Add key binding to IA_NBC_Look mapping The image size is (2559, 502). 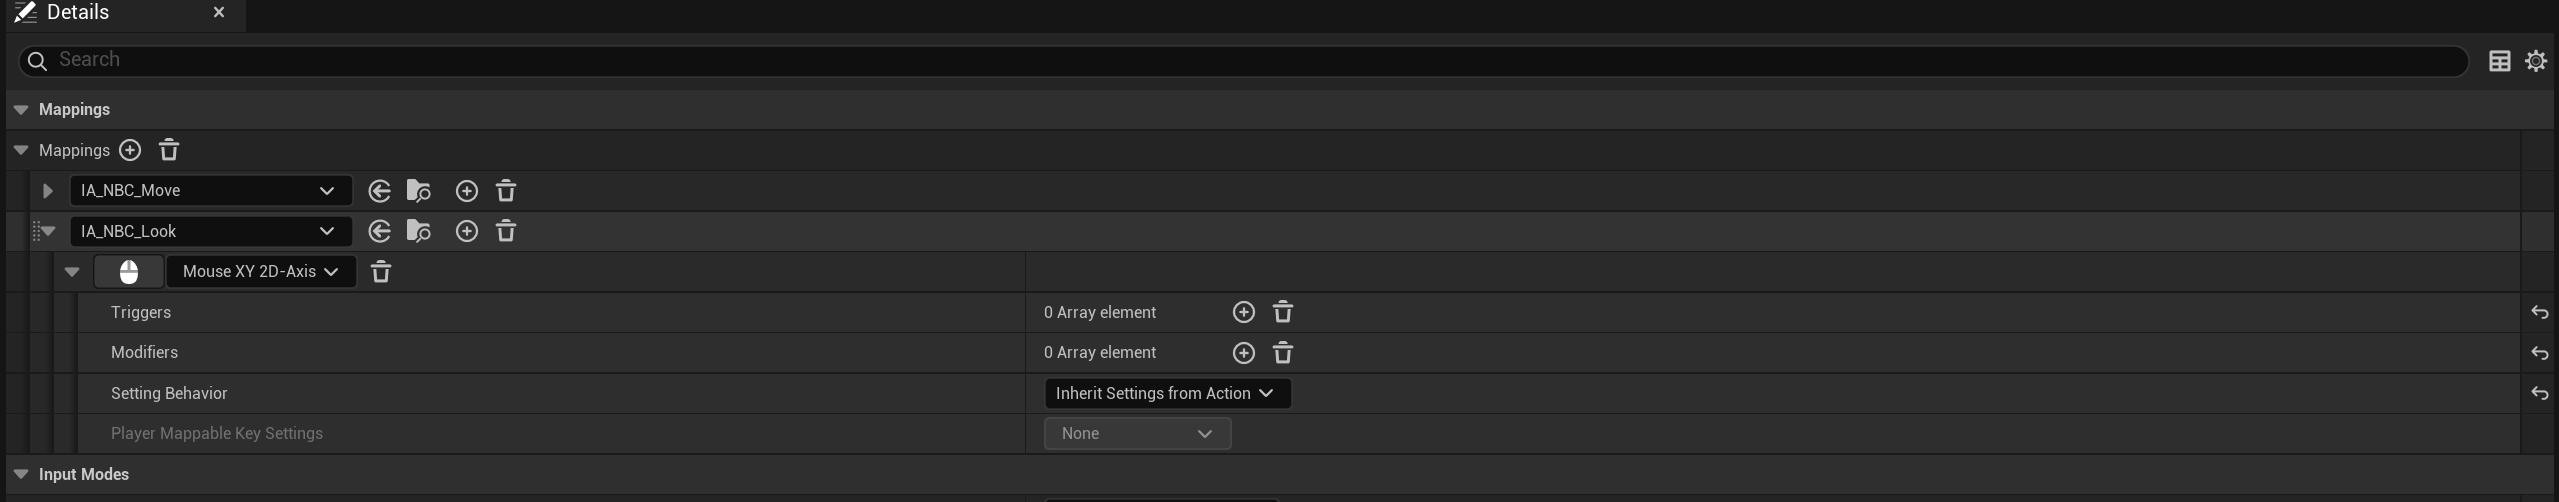(466, 231)
